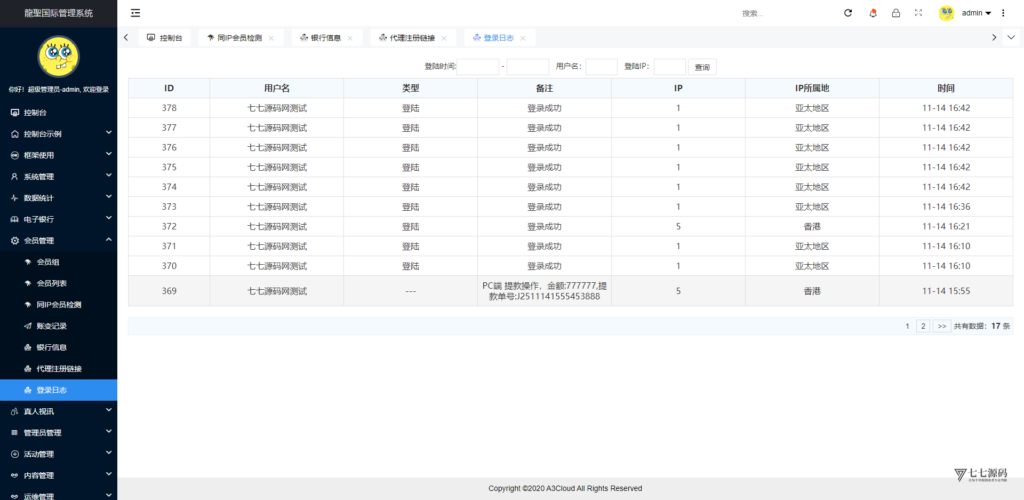This screenshot has height=500, width=1024.
Task: Open 控制台 in the sidebar
Action: (59, 112)
